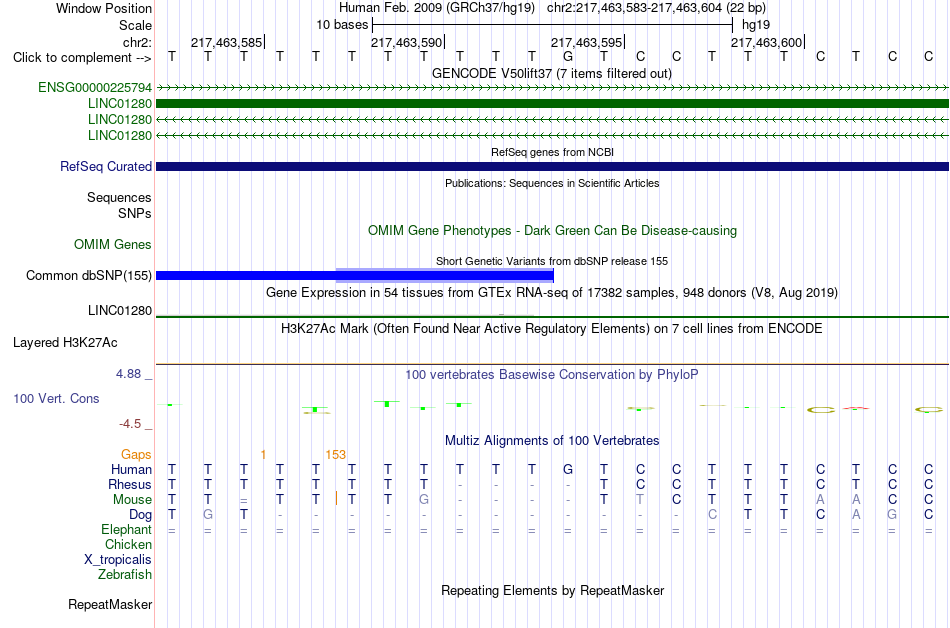
Task: Click the 'hg19' assembly label
Action: pos(756,25)
